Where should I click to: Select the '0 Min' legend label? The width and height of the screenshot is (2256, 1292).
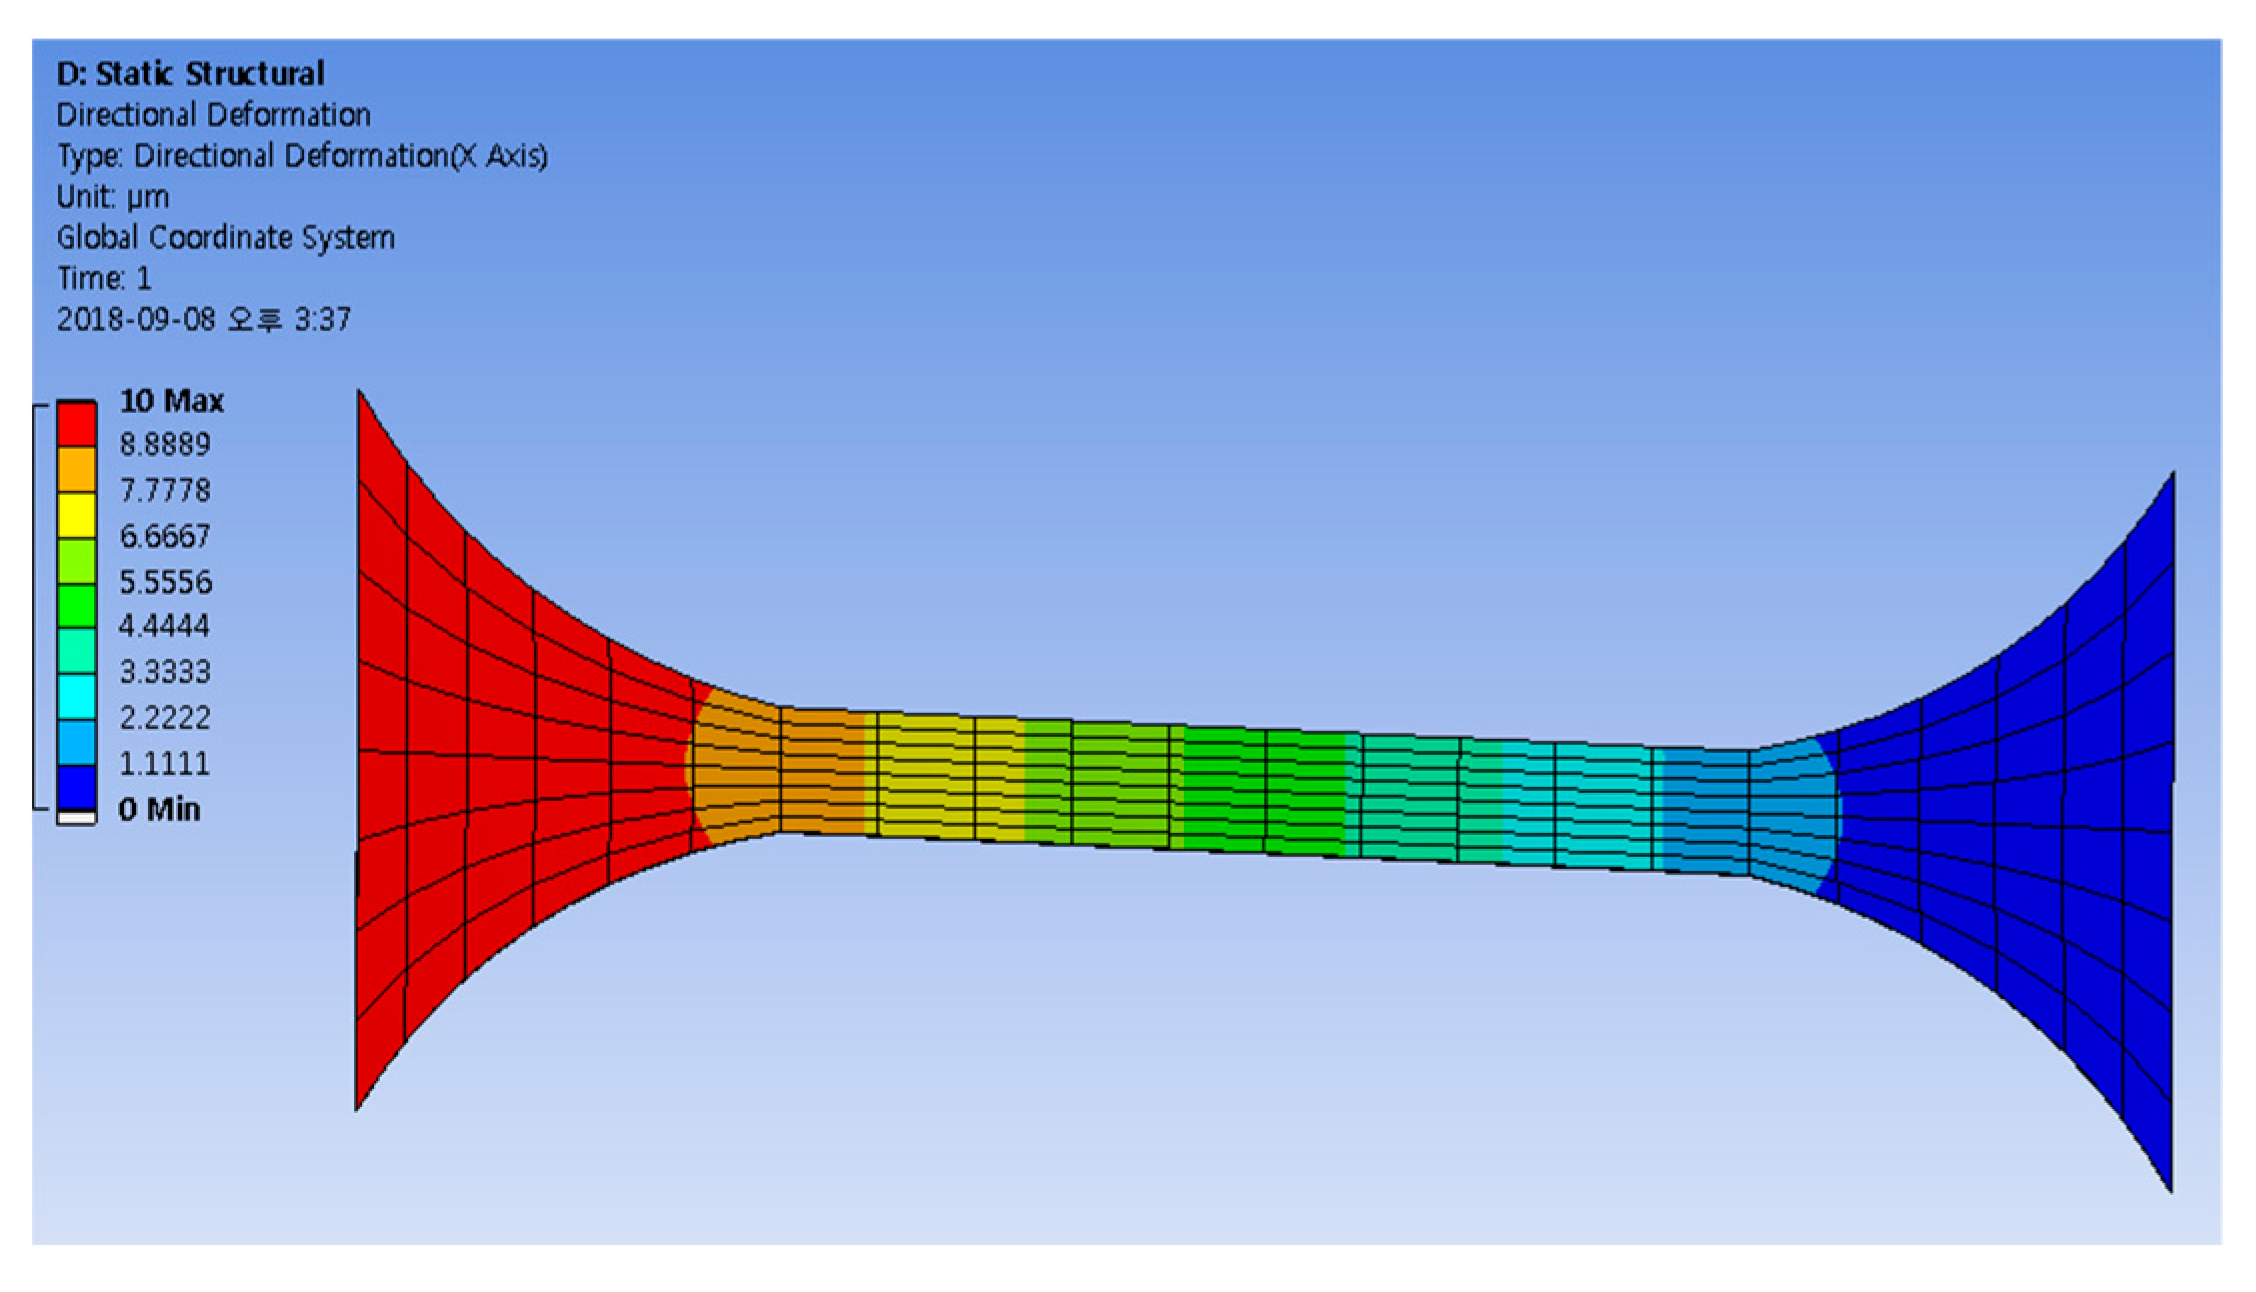click(x=159, y=809)
